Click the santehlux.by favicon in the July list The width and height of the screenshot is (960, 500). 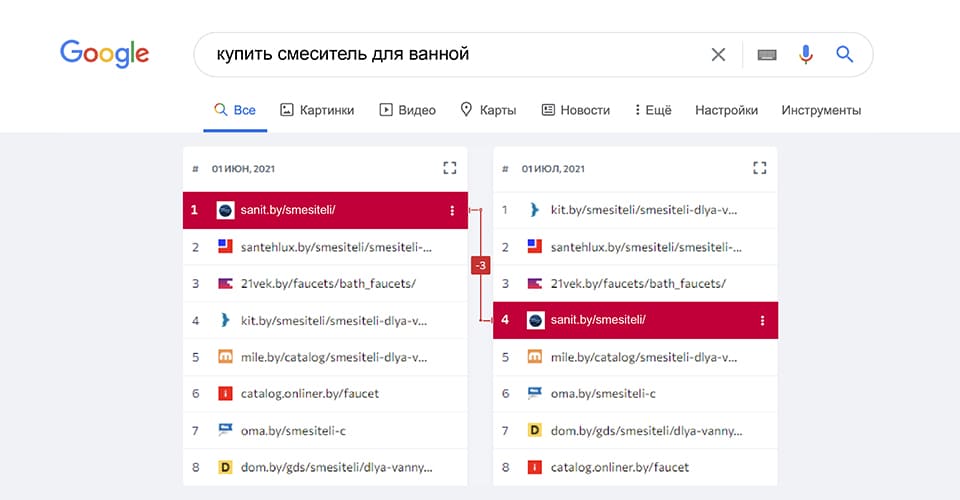click(x=534, y=247)
